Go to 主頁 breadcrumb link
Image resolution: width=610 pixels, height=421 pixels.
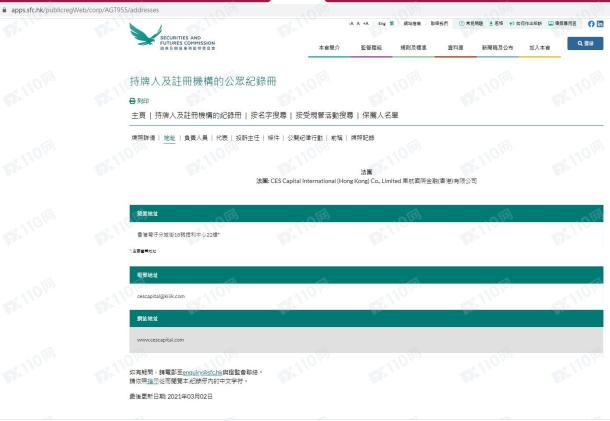click(138, 115)
